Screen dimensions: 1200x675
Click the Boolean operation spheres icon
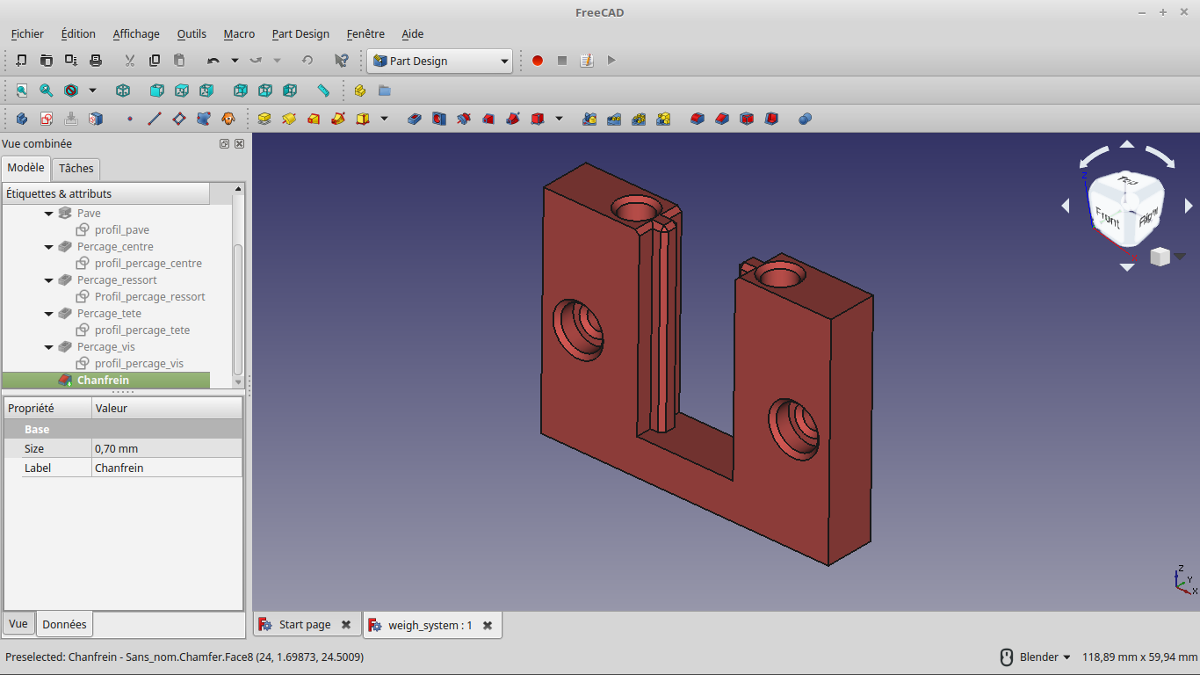806,118
